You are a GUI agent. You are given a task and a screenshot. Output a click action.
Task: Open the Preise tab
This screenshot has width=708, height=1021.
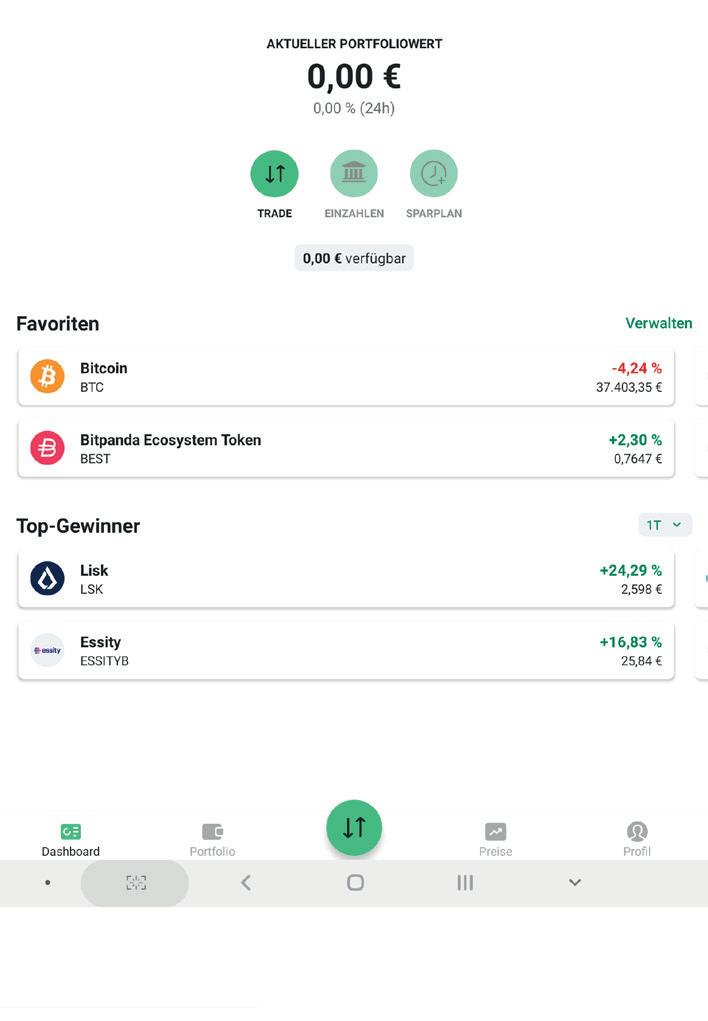495,840
